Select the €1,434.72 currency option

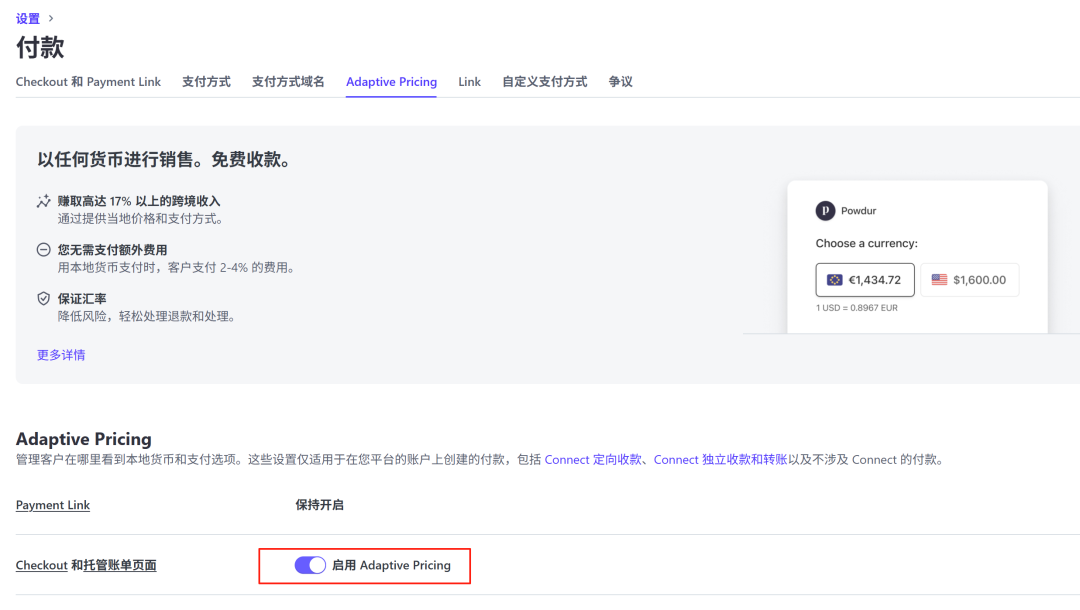864,279
